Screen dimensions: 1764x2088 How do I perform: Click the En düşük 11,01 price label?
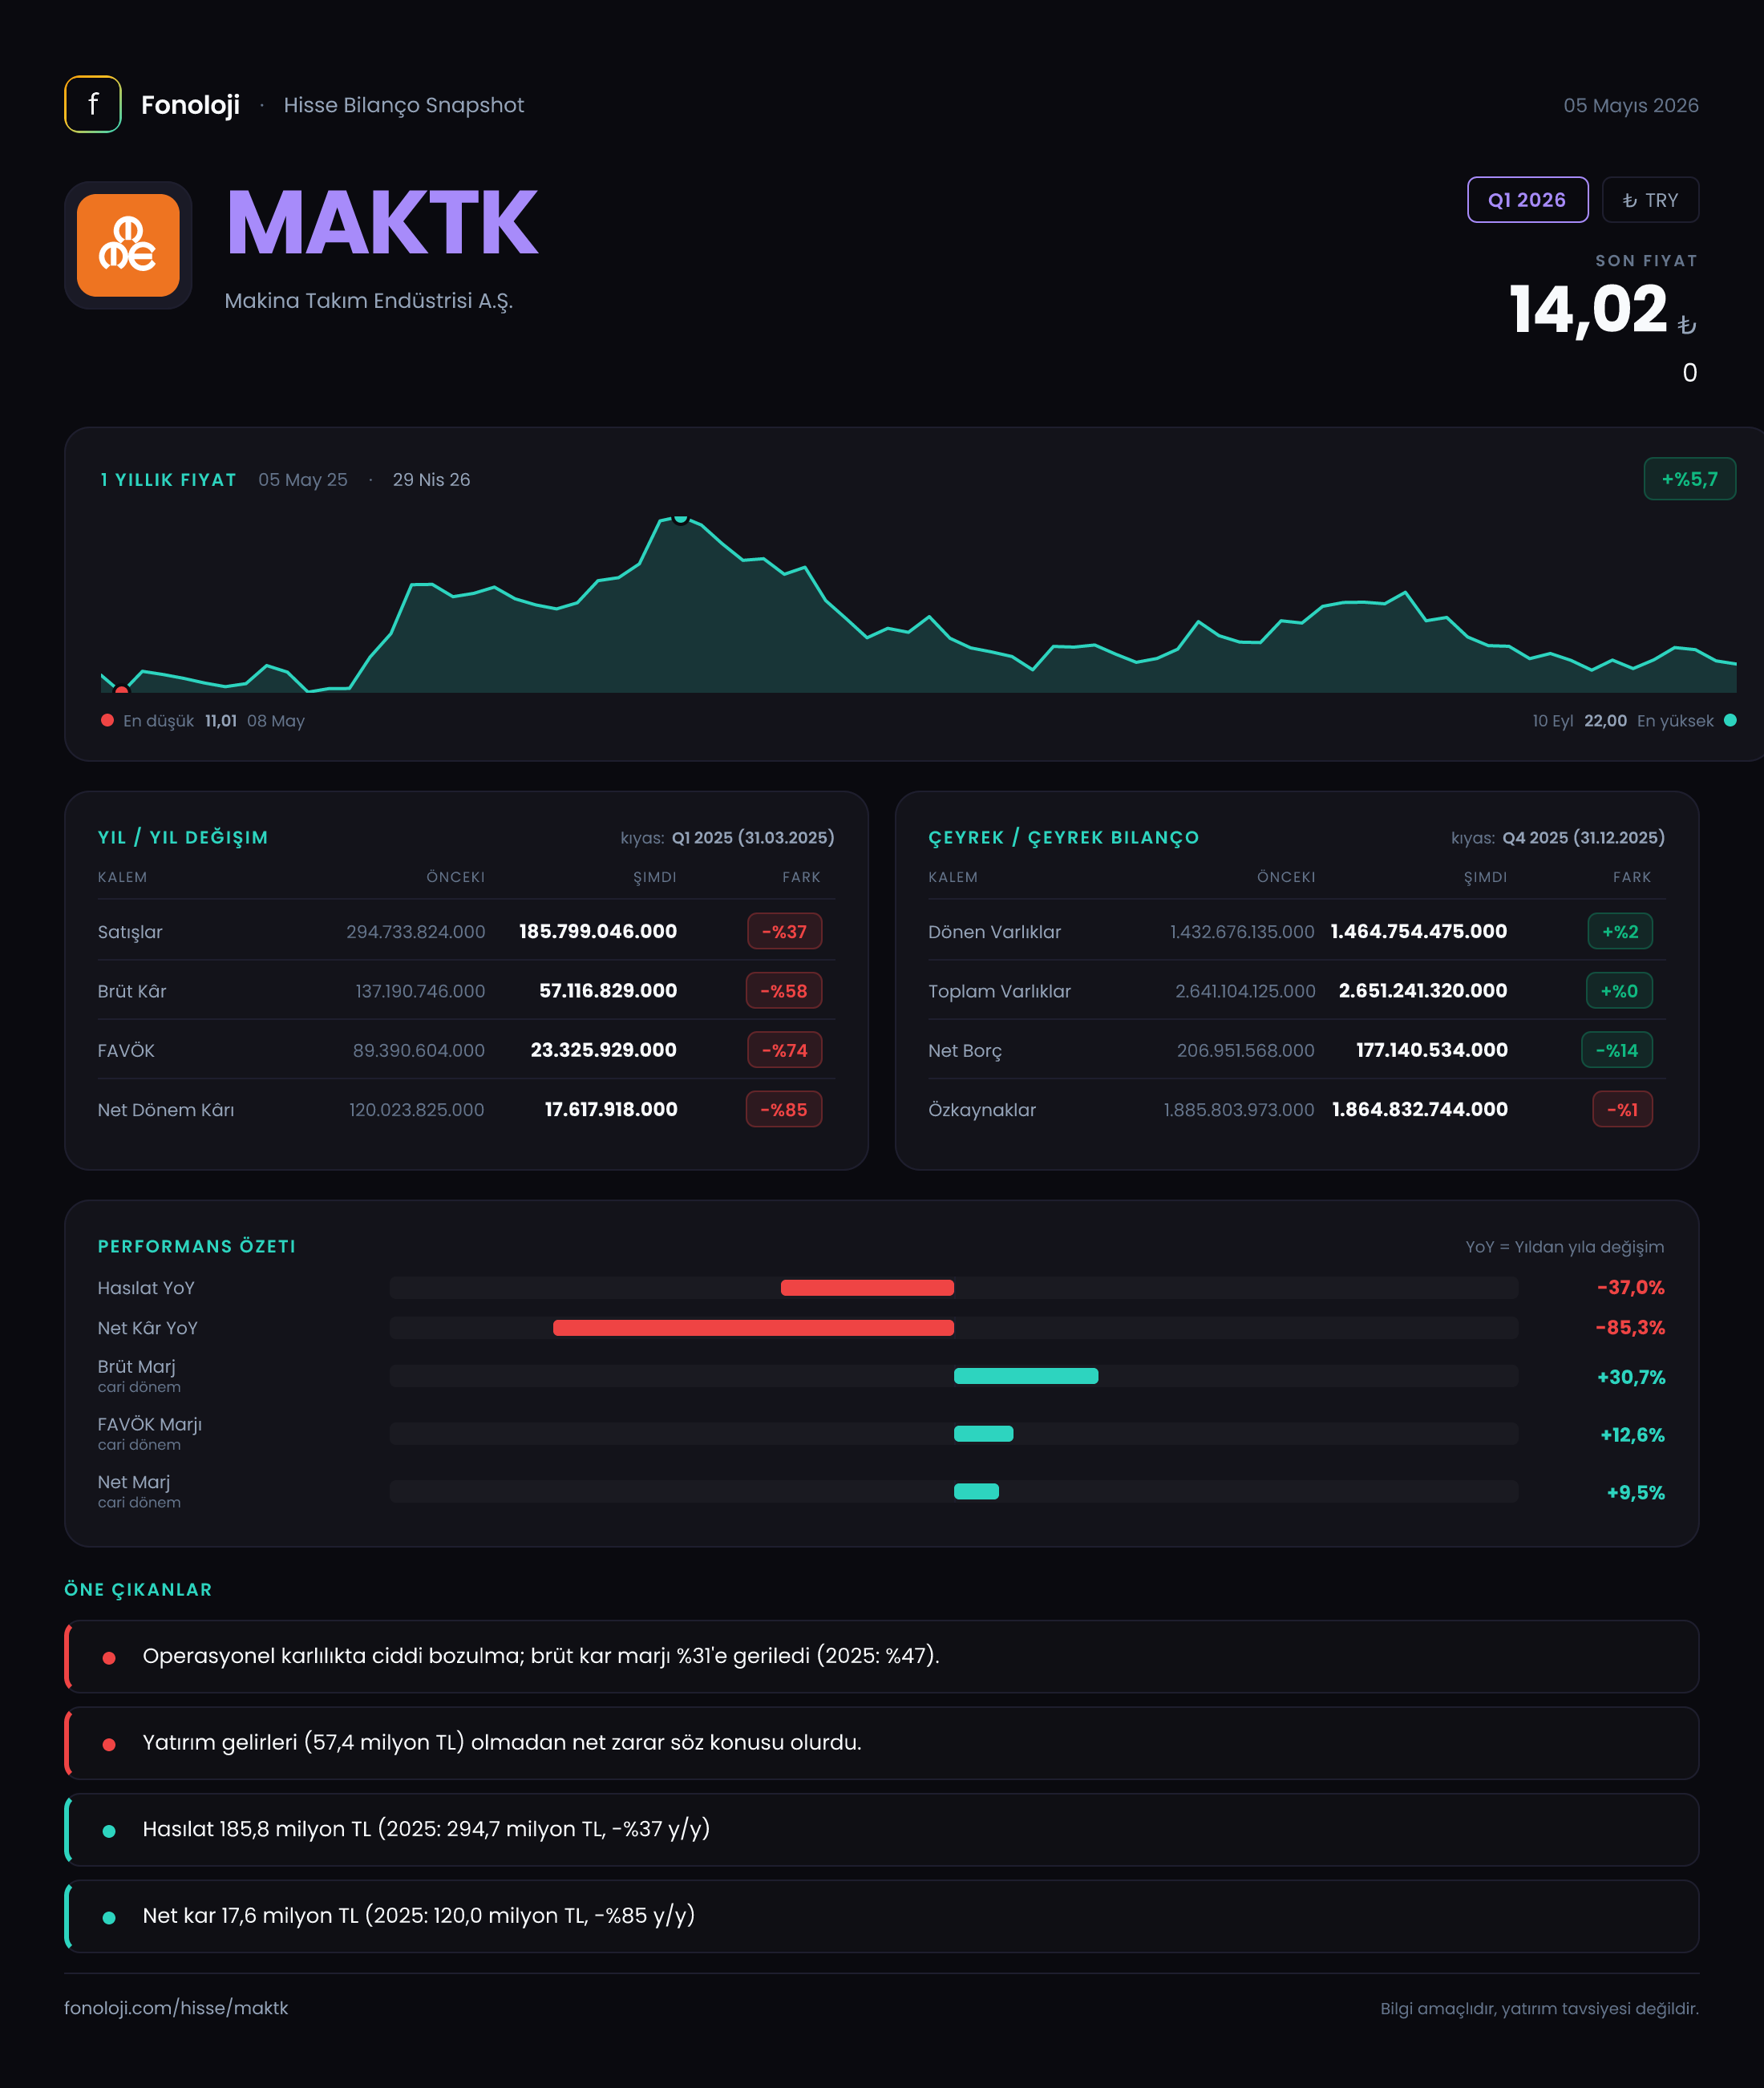214,721
